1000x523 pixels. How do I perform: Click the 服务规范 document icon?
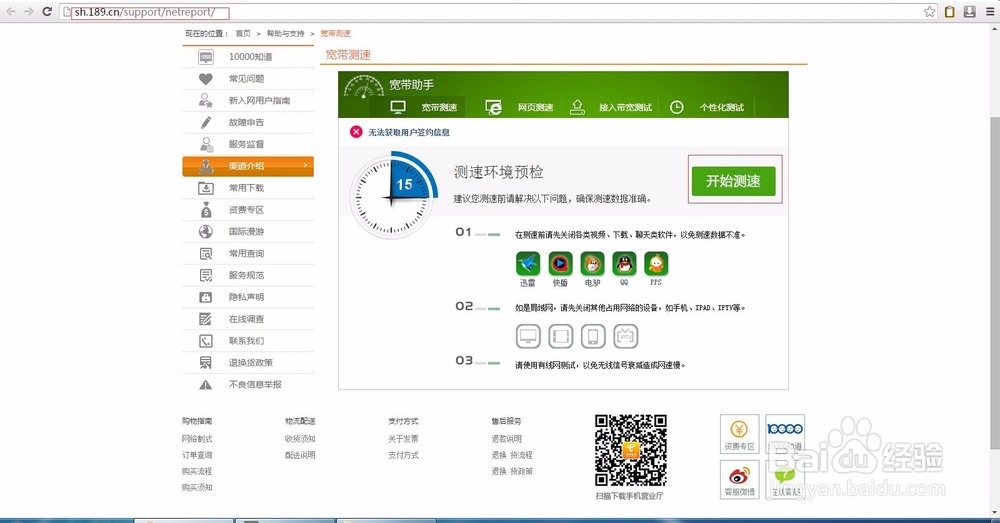point(205,275)
